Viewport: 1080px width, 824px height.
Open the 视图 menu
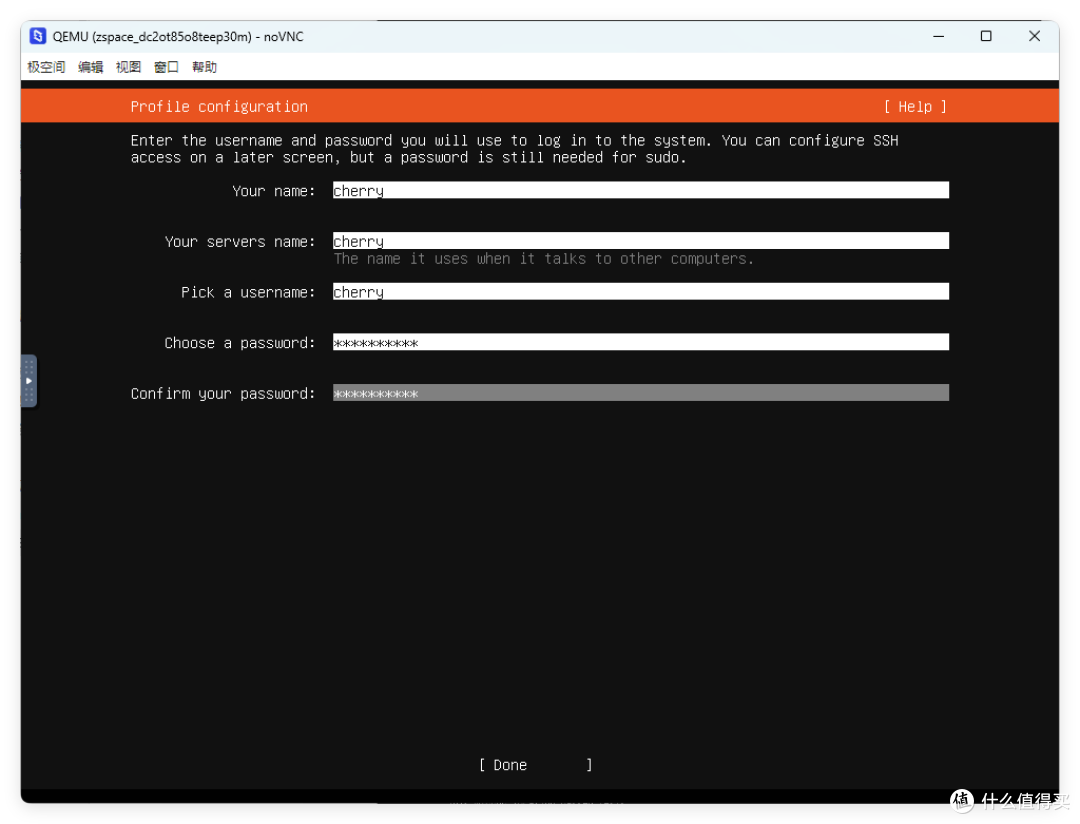tap(128, 67)
